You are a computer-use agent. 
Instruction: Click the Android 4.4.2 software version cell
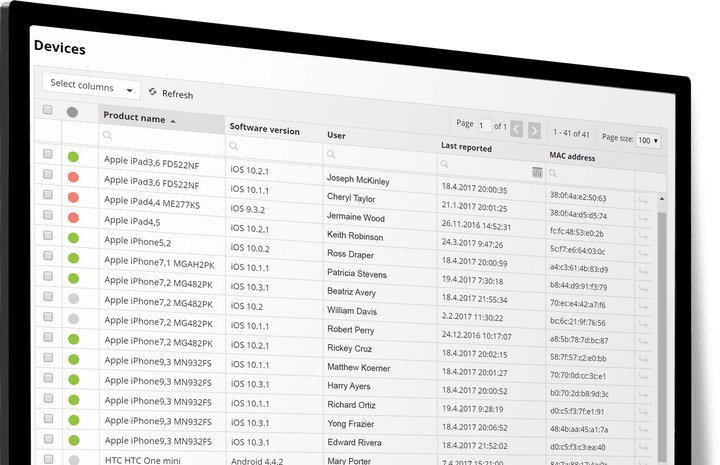pyautogui.click(x=257, y=461)
